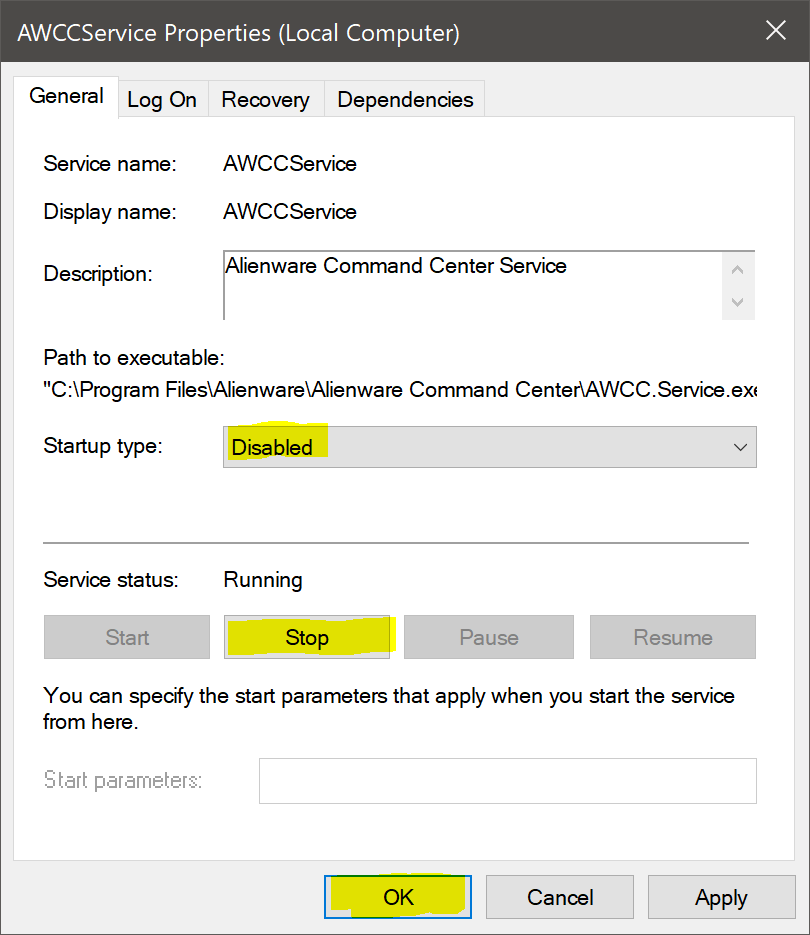Focus the Start parameters field
This screenshot has height=935, width=810.
[x=507, y=780]
